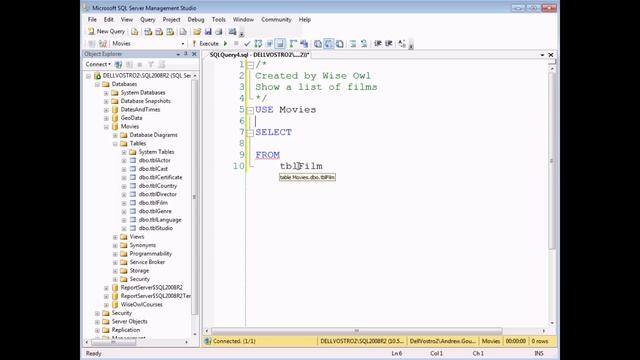
Task: Click the connect Object Explorer icon
Action: tap(118, 64)
